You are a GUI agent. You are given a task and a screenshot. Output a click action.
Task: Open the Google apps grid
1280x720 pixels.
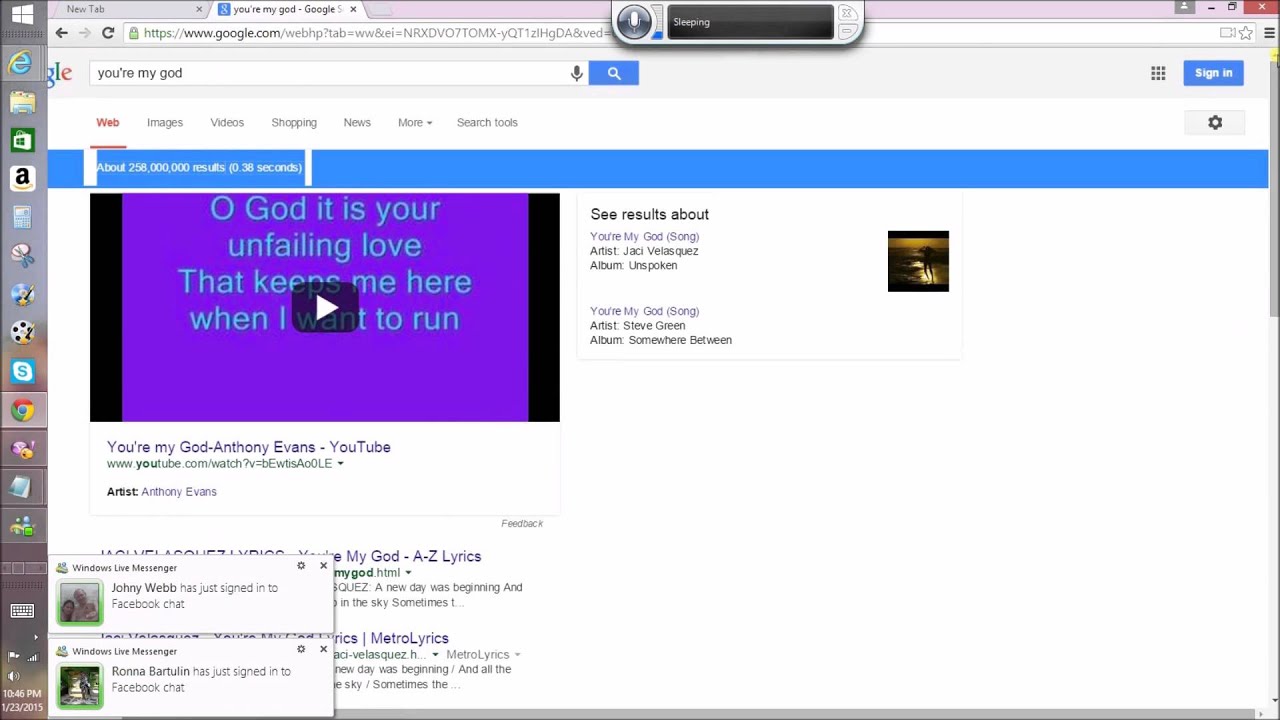coord(1157,72)
